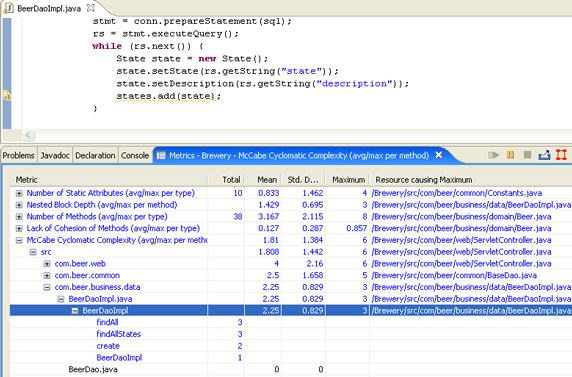This screenshot has height=377, width=572.
Task: Open the dependency graph view icon
Action: (561, 155)
